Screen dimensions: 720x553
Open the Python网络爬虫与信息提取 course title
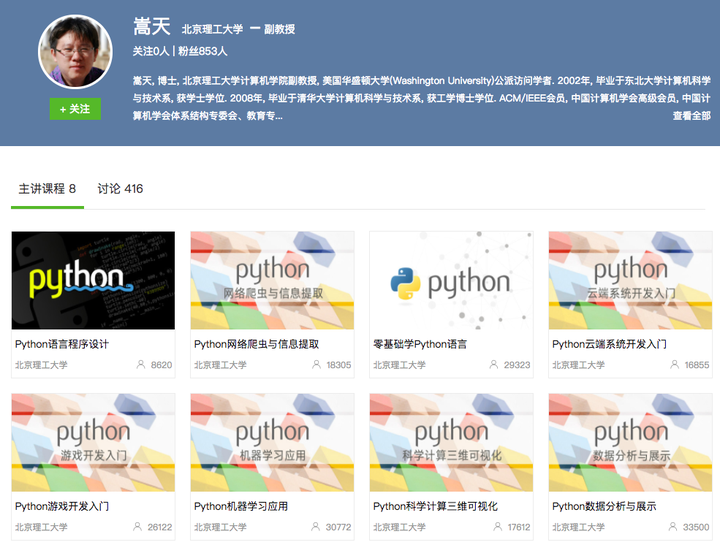click(256, 344)
